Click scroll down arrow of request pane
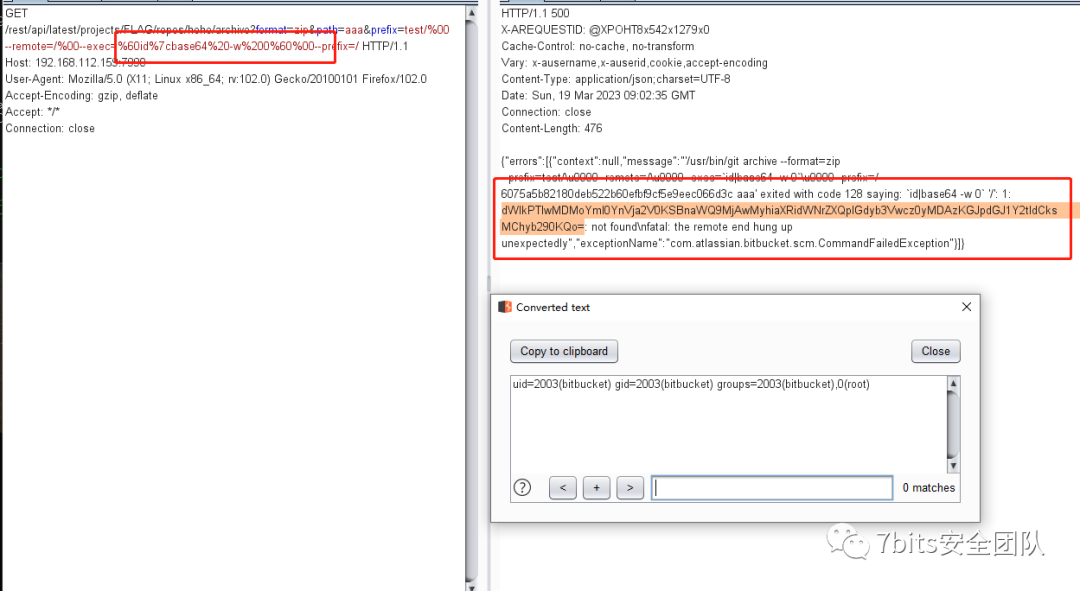The image size is (1080, 591). 471,586
